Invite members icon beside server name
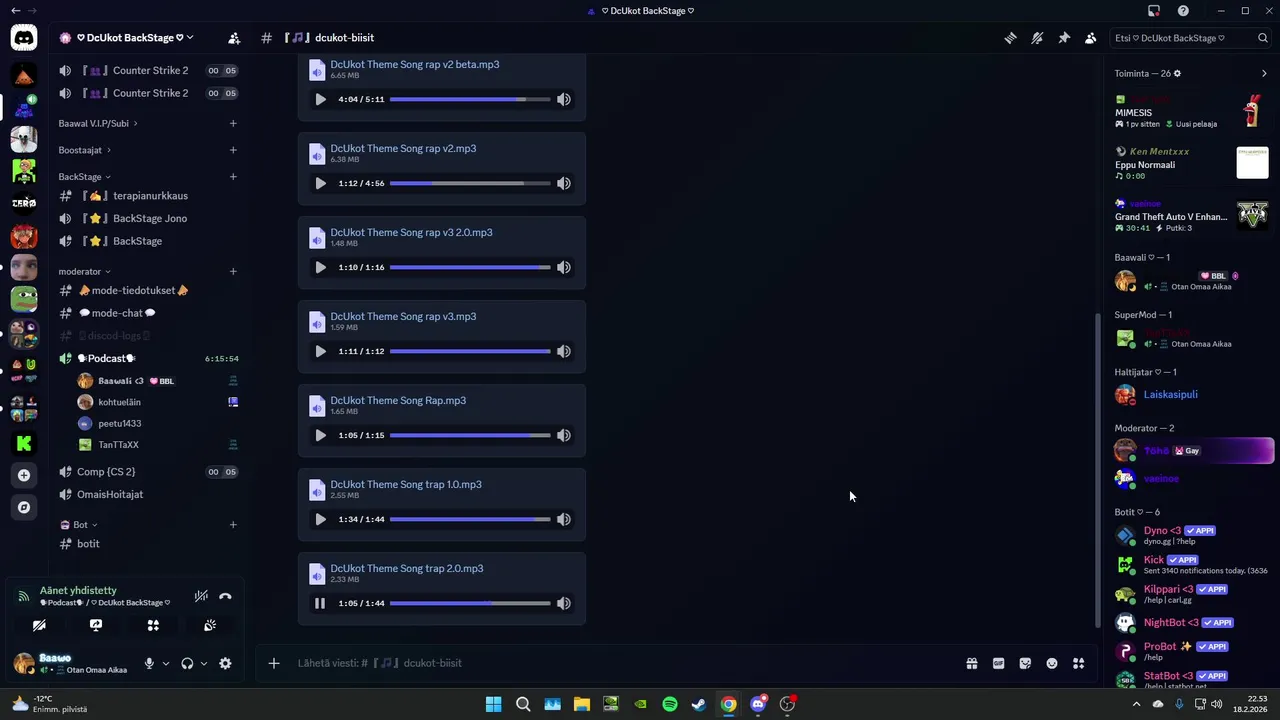Image resolution: width=1280 pixels, height=720 pixels. point(234,38)
